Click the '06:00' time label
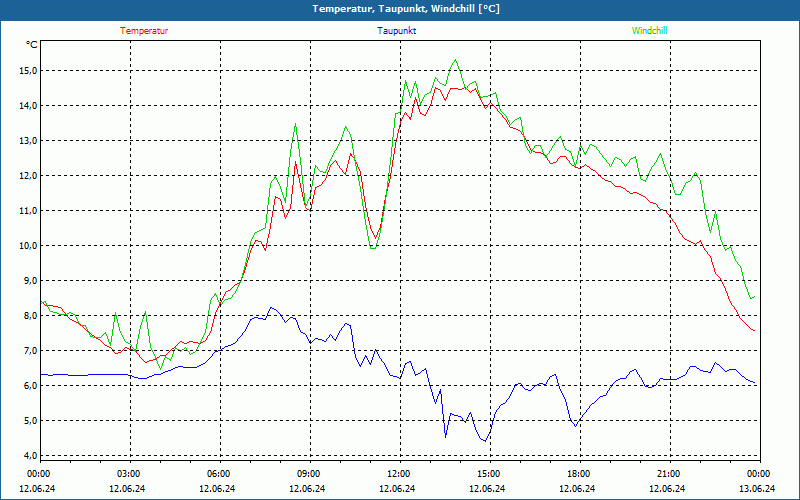The height and width of the screenshot is (500, 800). pos(218,474)
